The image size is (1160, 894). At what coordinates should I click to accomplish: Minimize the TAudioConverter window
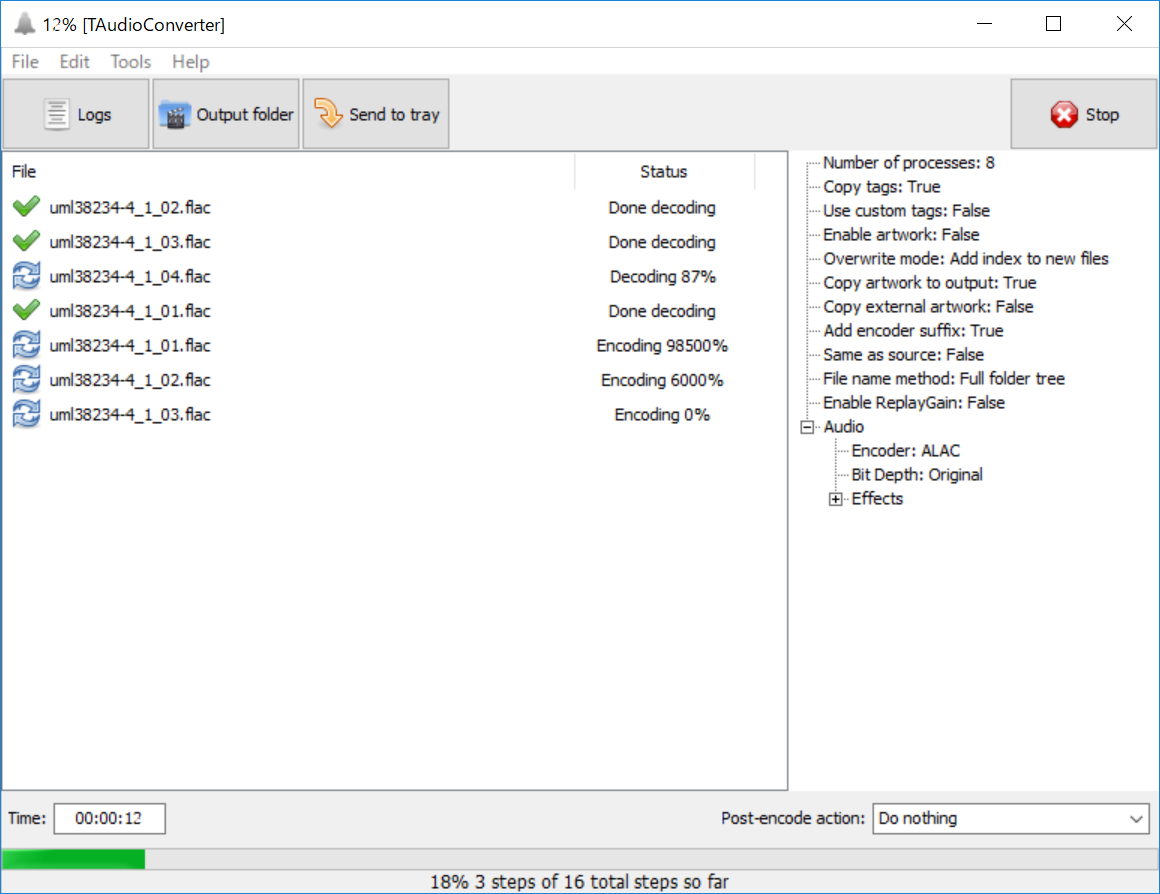click(x=984, y=24)
